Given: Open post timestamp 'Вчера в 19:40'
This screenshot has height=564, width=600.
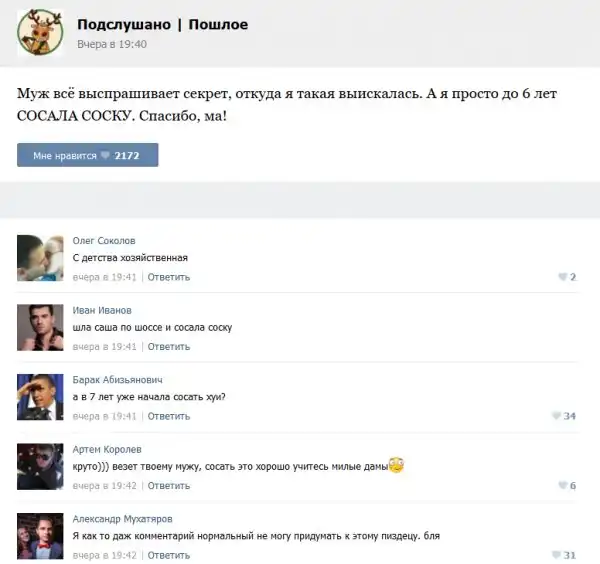Looking at the screenshot, I should 112,44.
